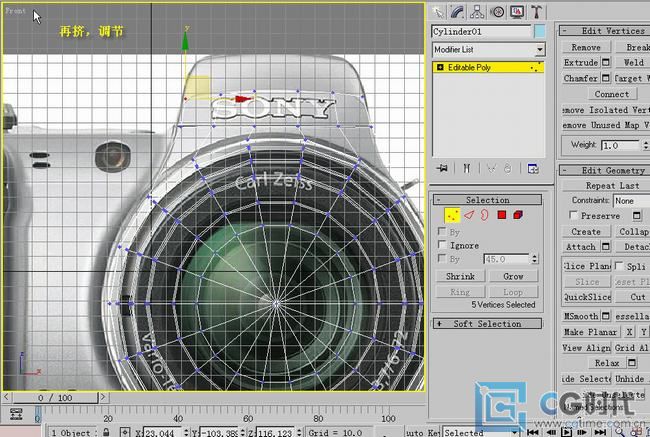Click the Grow selection button
The height and width of the screenshot is (437, 650).
[513, 276]
